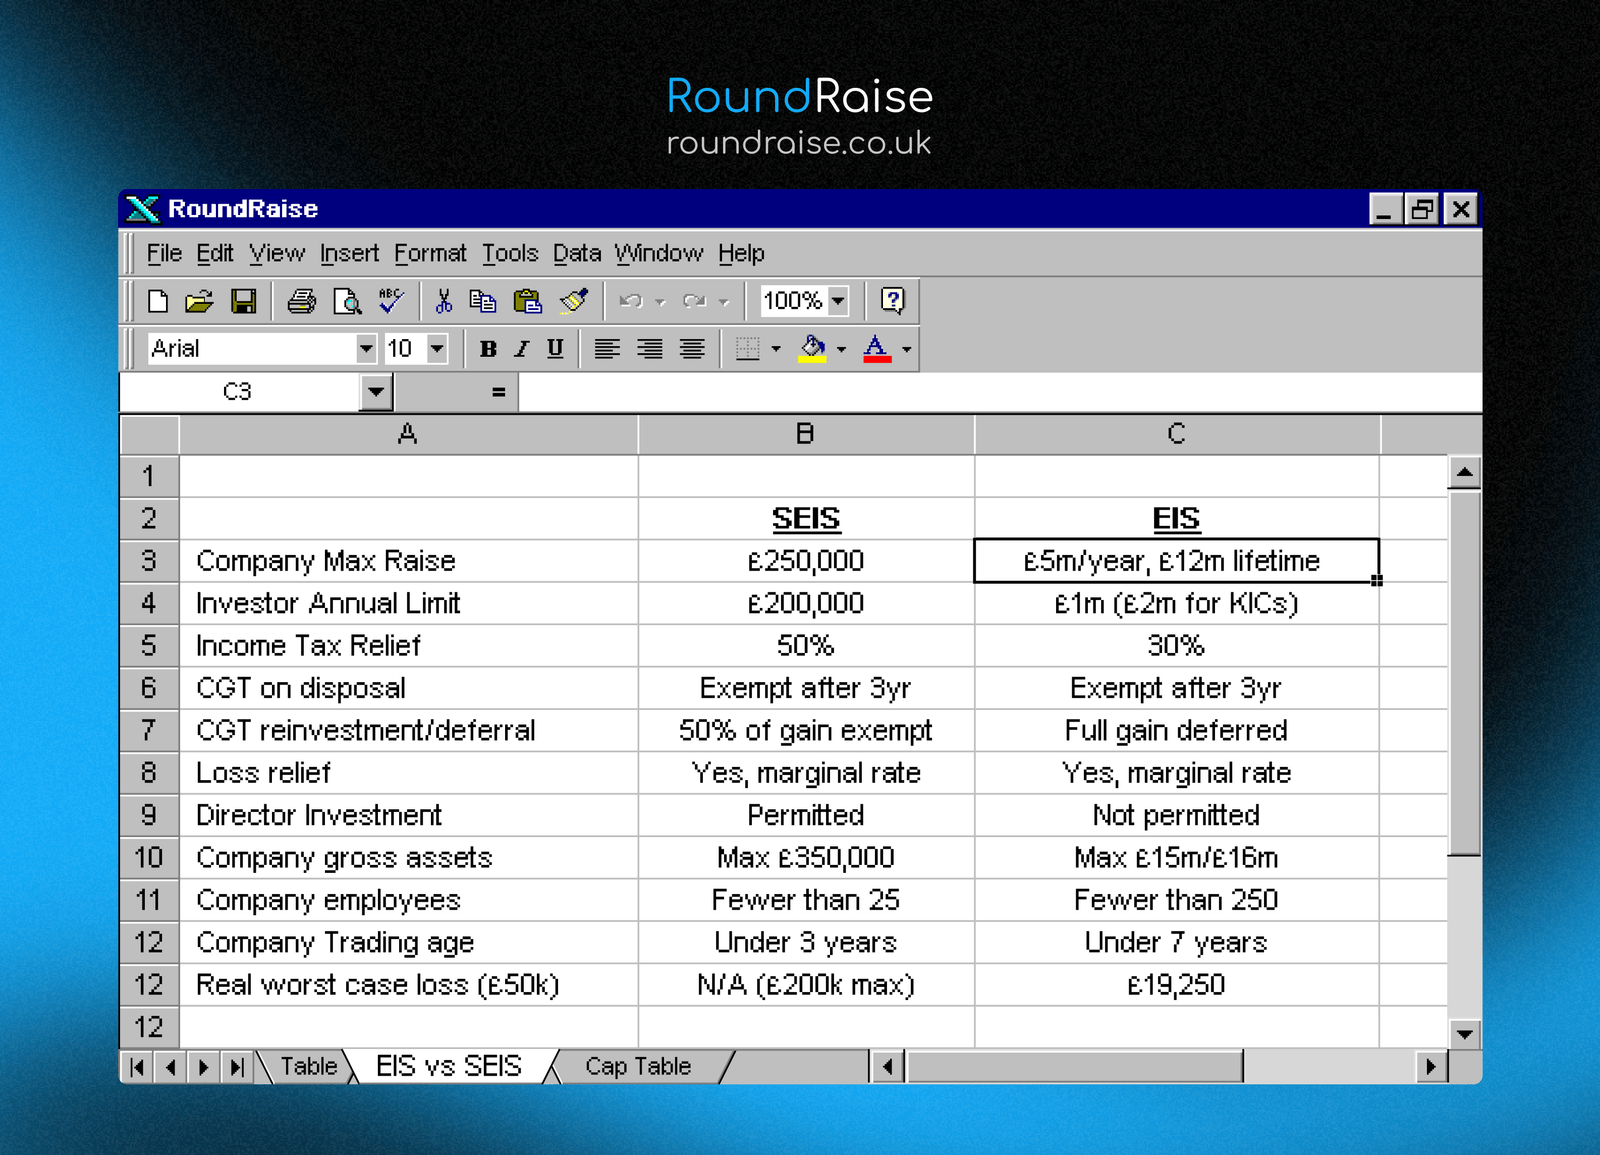Image resolution: width=1600 pixels, height=1155 pixels.
Task: Expand the Undo history dropdown
Action: point(660,302)
